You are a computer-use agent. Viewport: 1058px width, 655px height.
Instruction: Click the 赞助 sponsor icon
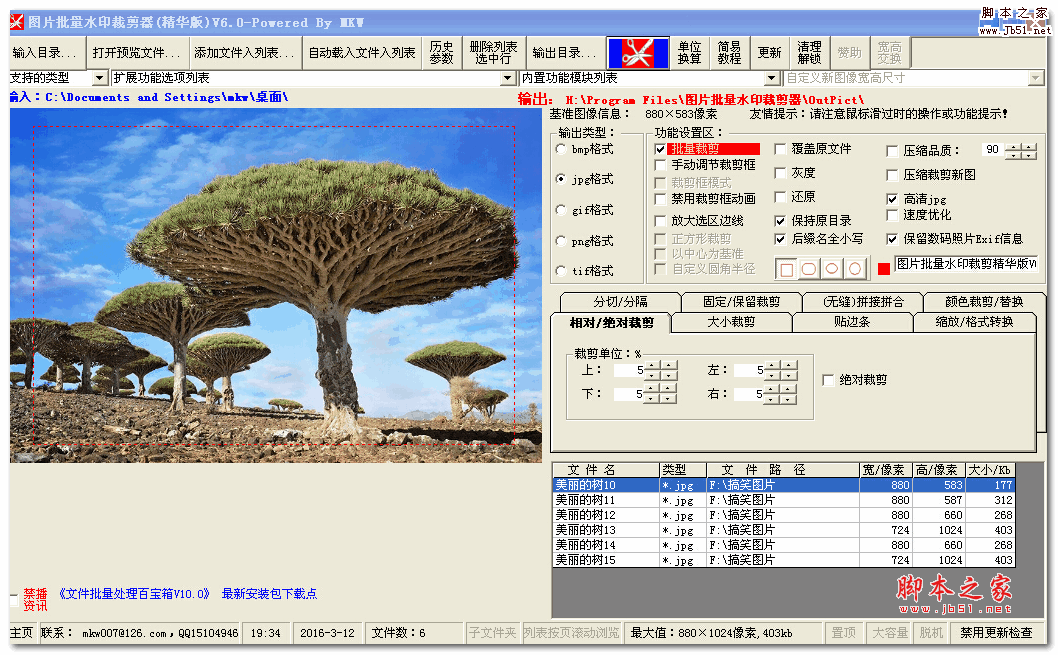[849, 53]
